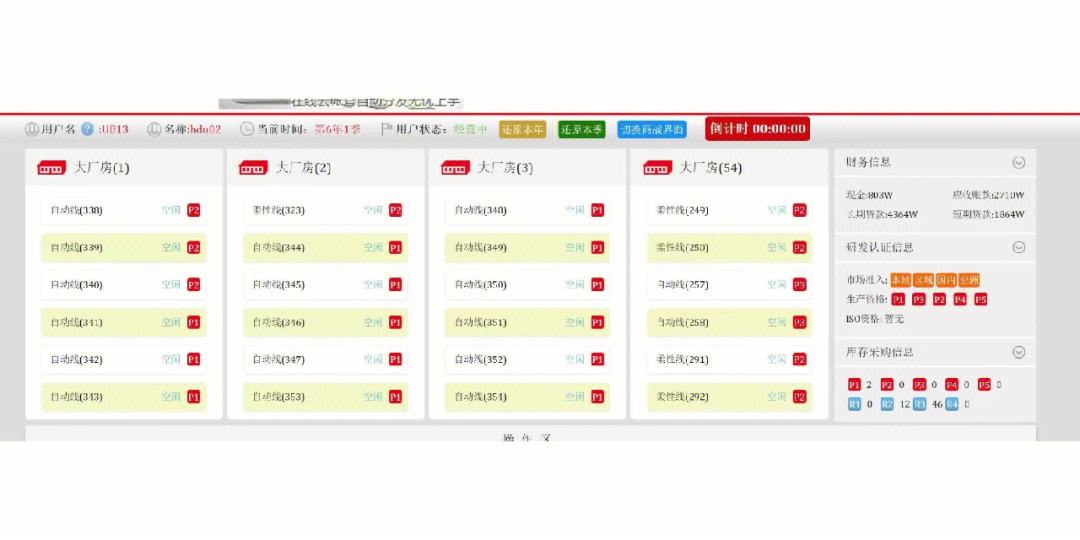Select the 亚洲 market tag
The width and height of the screenshot is (1080, 540).
pyautogui.click(x=968, y=280)
